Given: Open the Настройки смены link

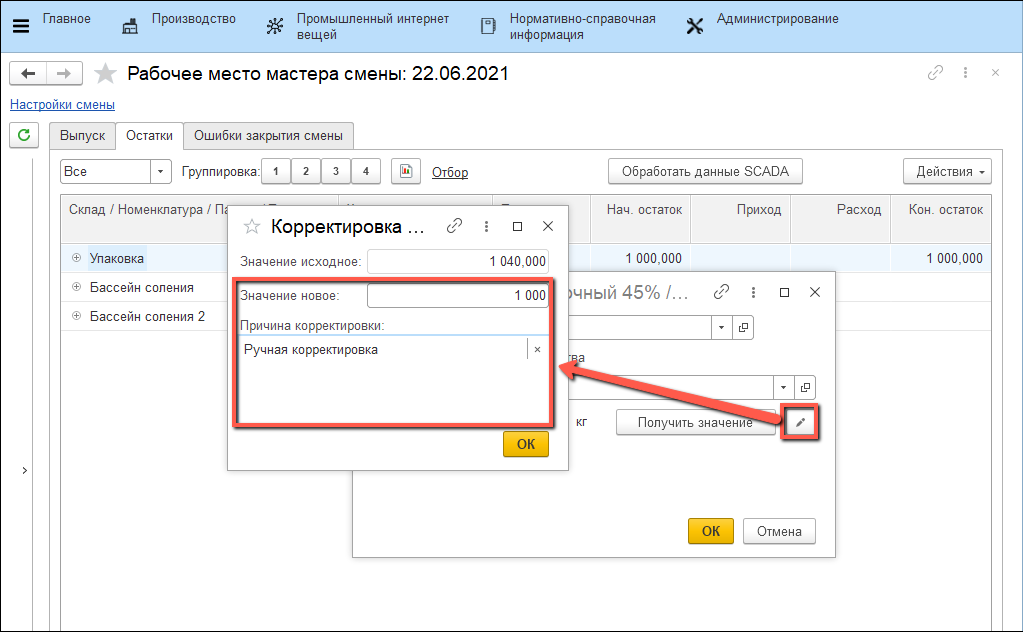Looking at the screenshot, I should (x=62, y=104).
